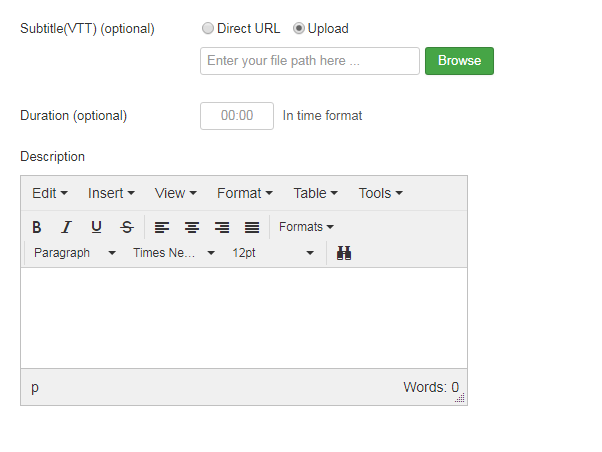Select the Direct URL radio option
Viewport: 602px width, 452px height.
[208, 29]
